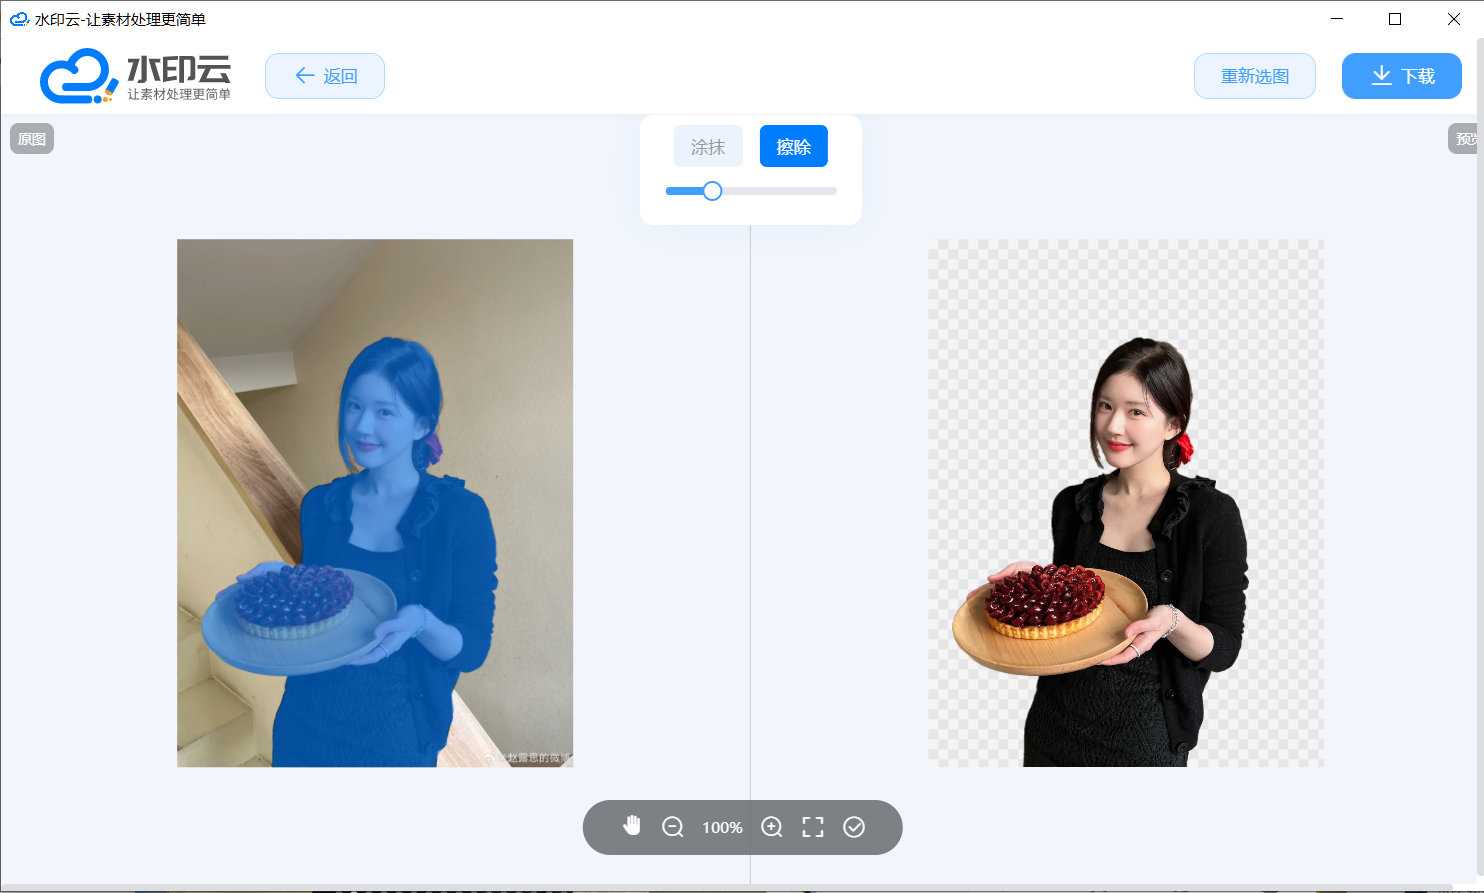This screenshot has height=893, width=1484.
Task: Click the 100% zoom level text
Action: click(x=722, y=828)
